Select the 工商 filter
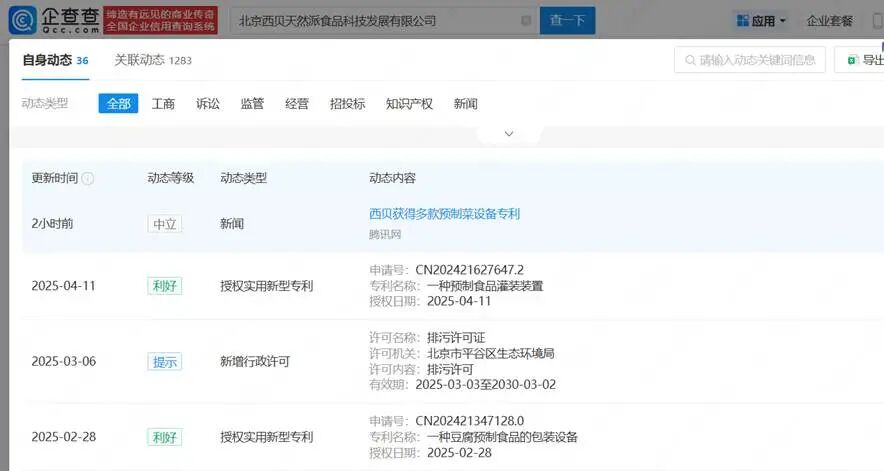The image size is (884, 471). click(163, 104)
